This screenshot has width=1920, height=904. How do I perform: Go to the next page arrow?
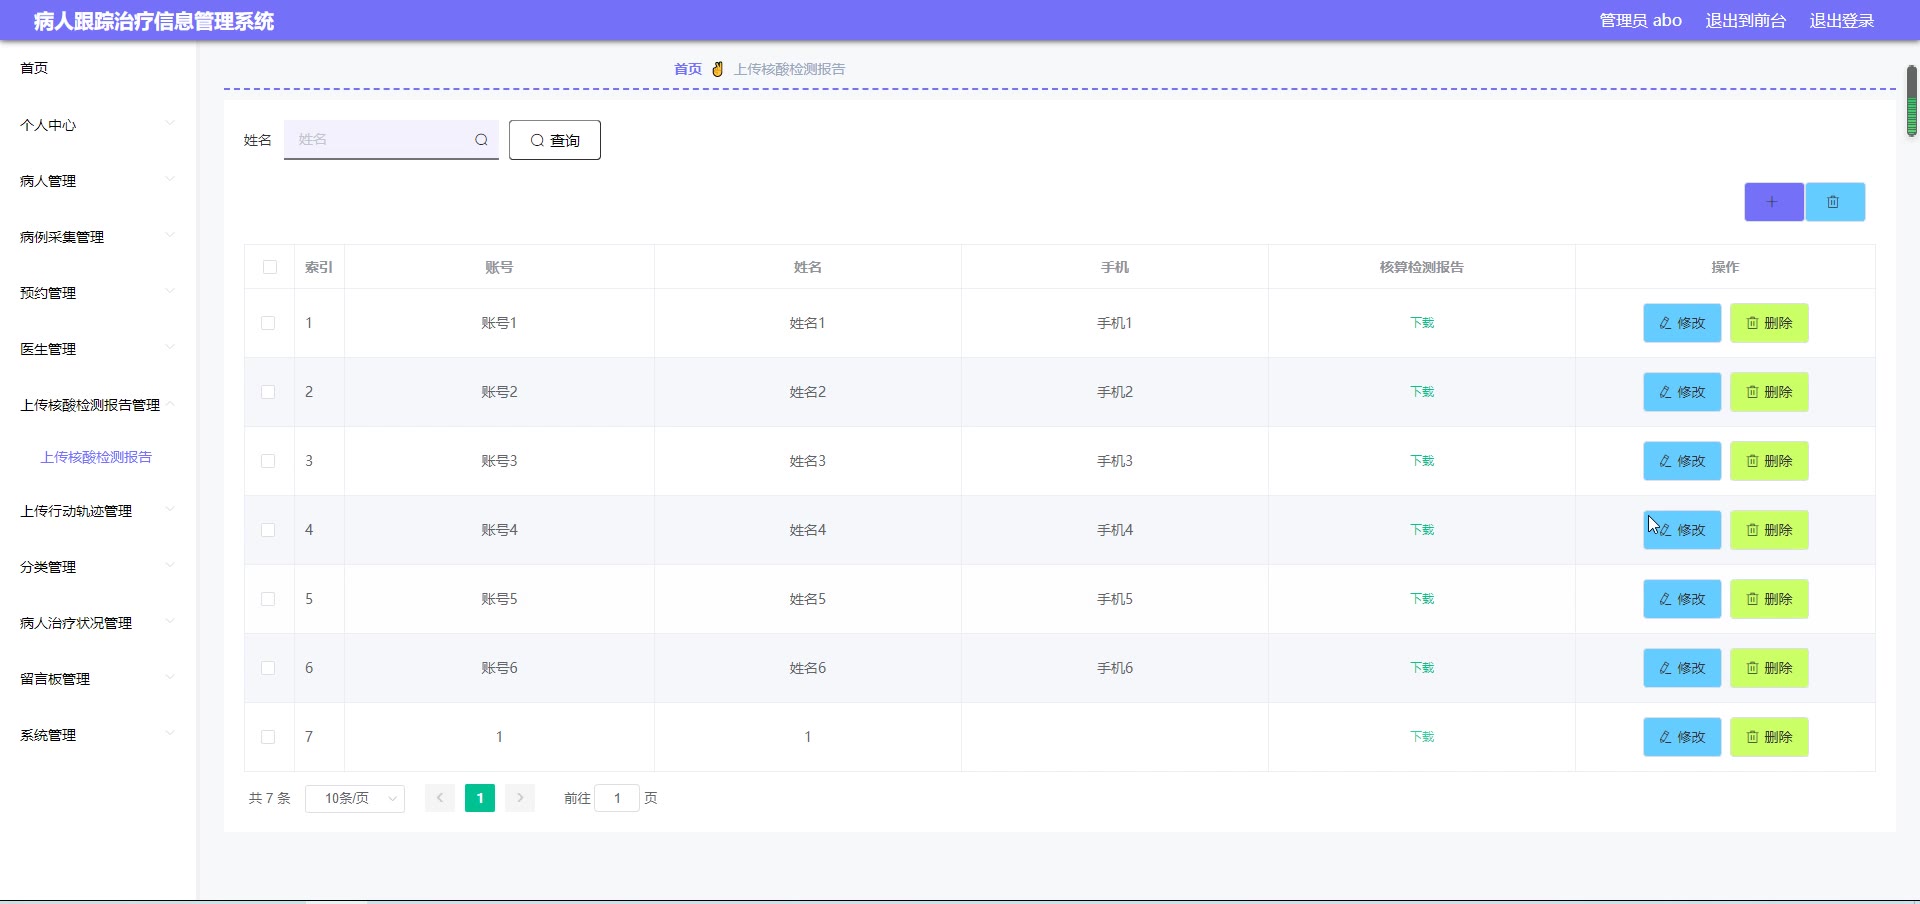pyautogui.click(x=520, y=798)
